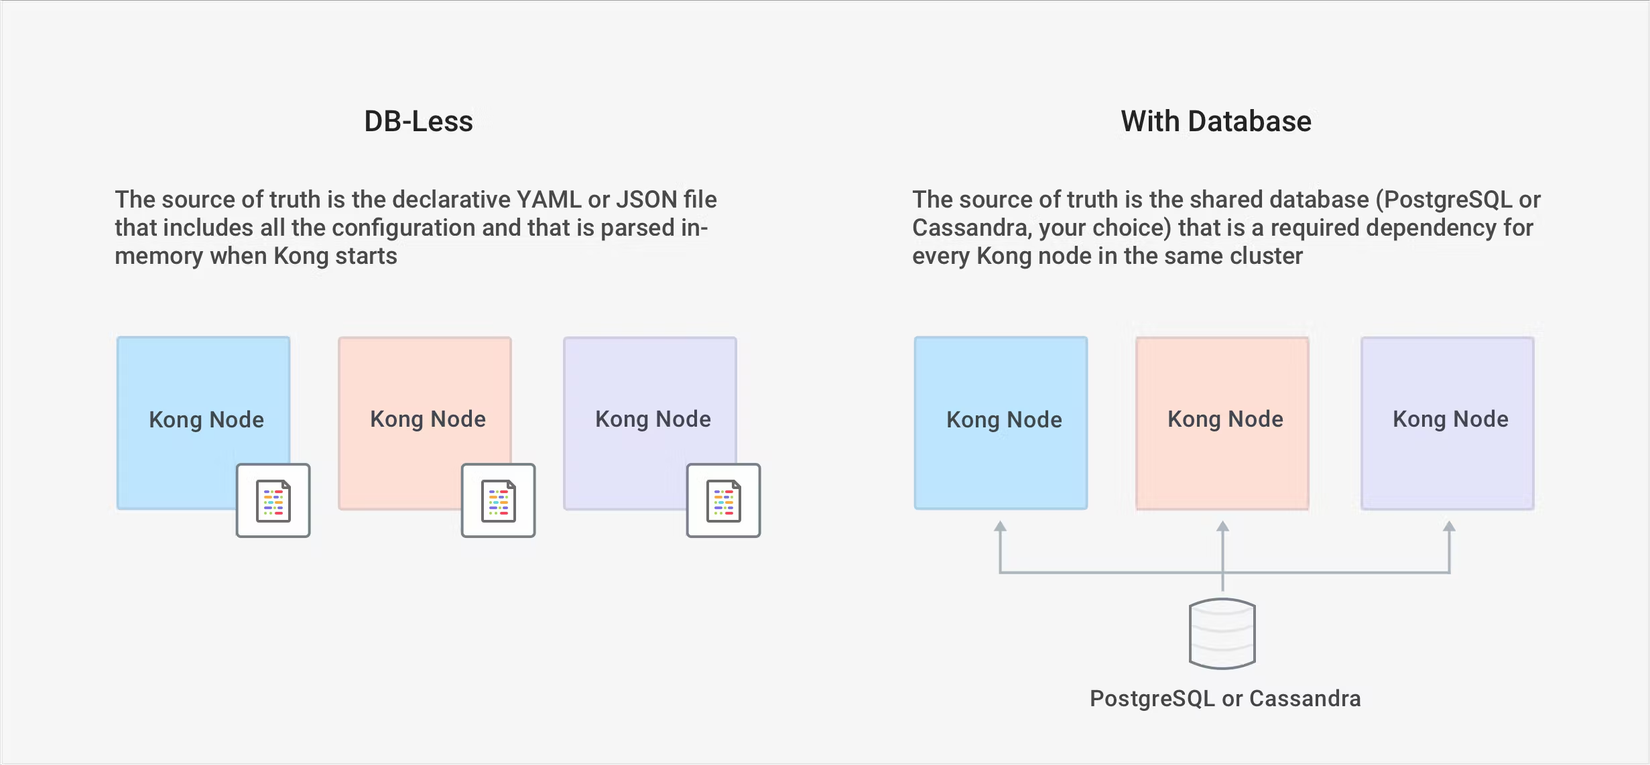Select the pink Kong Node box under With Database
Viewport: 1650px width, 765px height.
pos(1222,422)
